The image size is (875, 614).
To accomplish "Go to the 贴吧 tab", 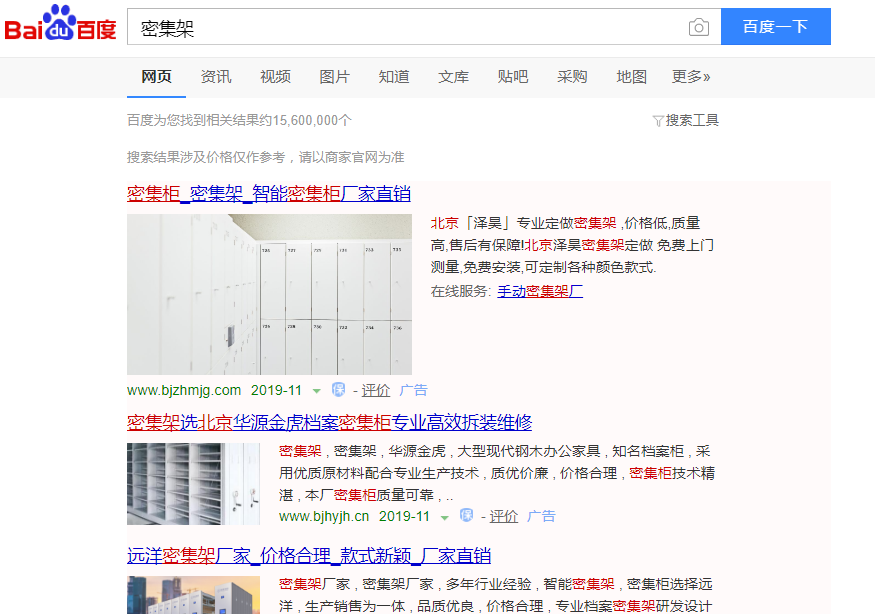I will click(x=513, y=77).
